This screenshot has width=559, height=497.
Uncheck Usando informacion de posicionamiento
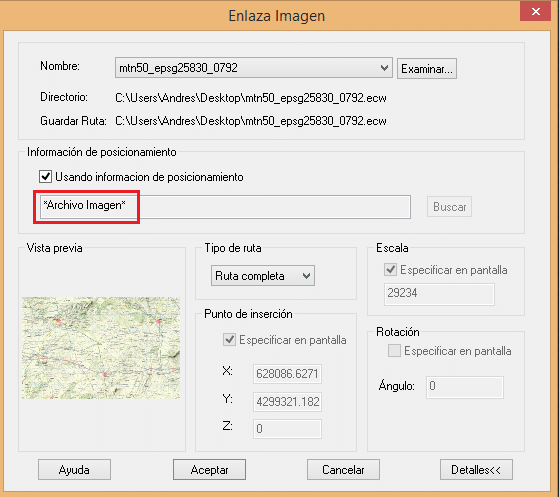[45, 177]
